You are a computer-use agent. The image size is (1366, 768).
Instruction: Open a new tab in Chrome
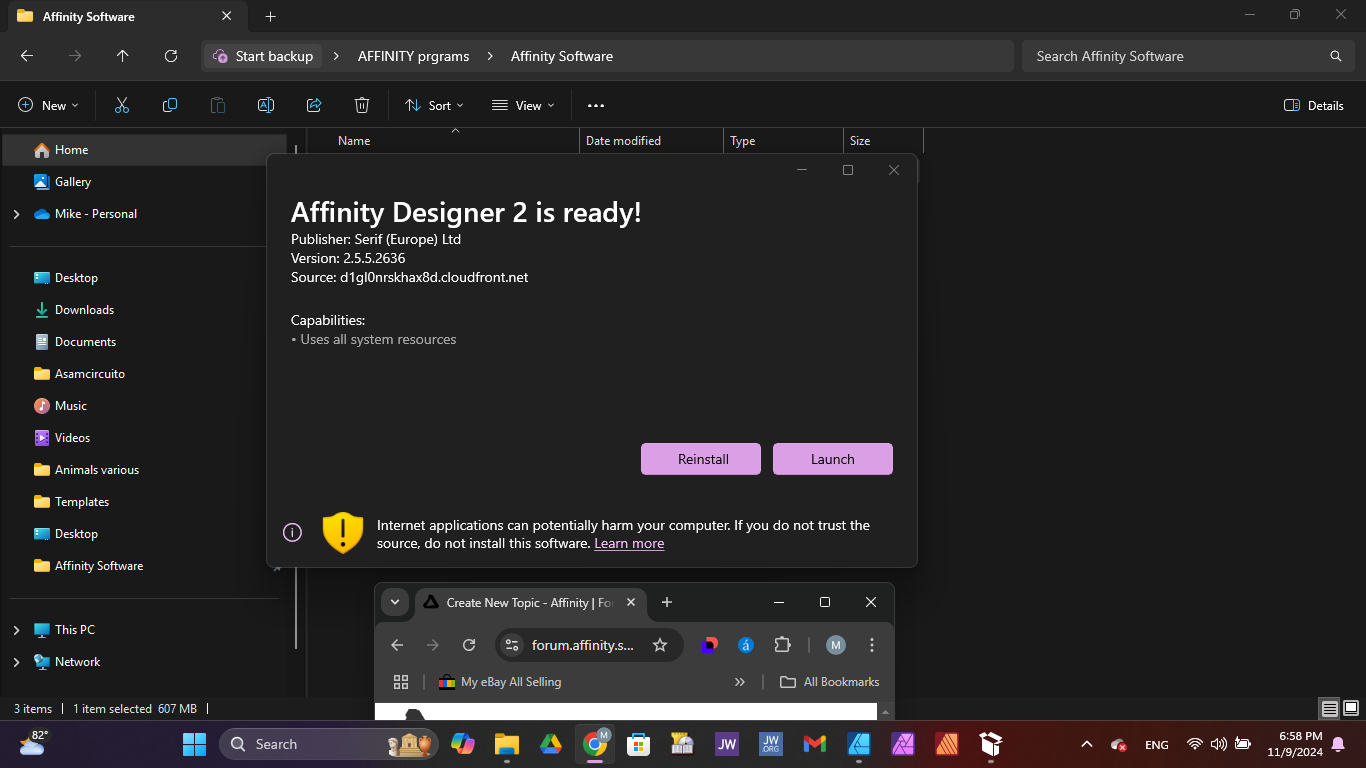click(x=667, y=602)
